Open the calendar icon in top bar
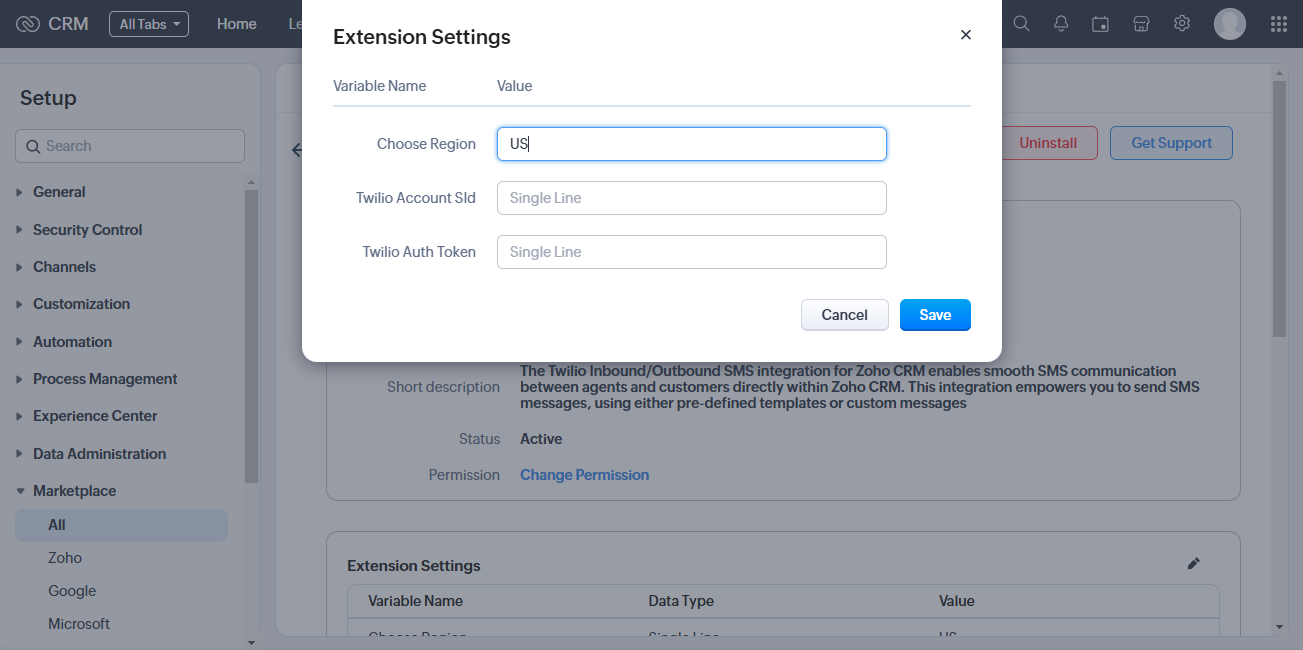 [1100, 23]
